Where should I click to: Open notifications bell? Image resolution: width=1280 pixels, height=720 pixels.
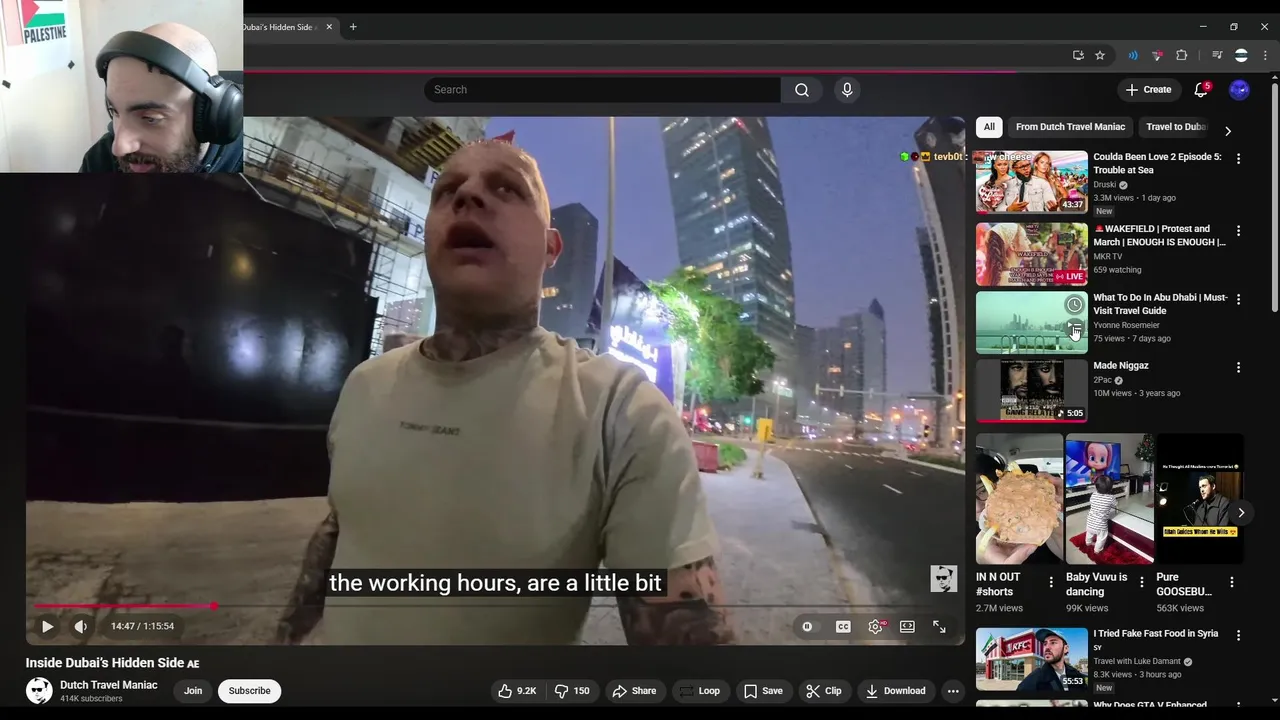point(1201,90)
